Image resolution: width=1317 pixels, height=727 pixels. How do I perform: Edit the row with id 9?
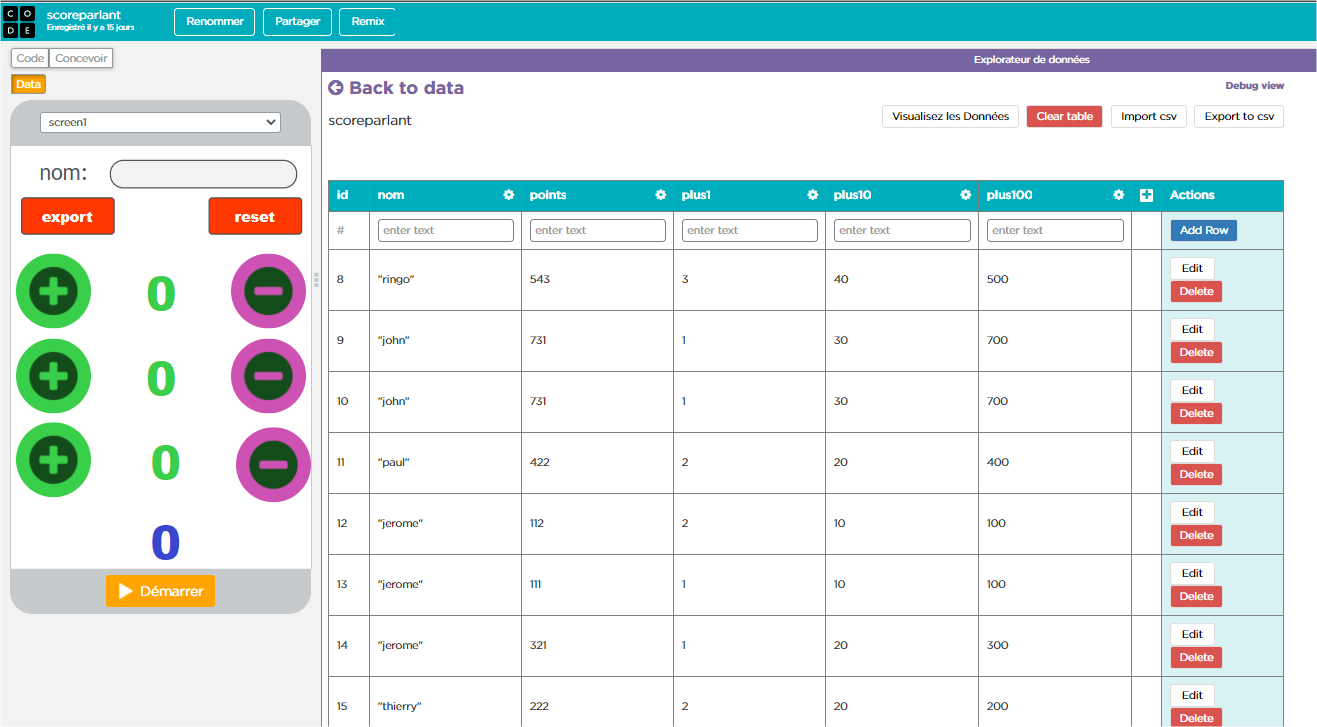tap(1192, 329)
